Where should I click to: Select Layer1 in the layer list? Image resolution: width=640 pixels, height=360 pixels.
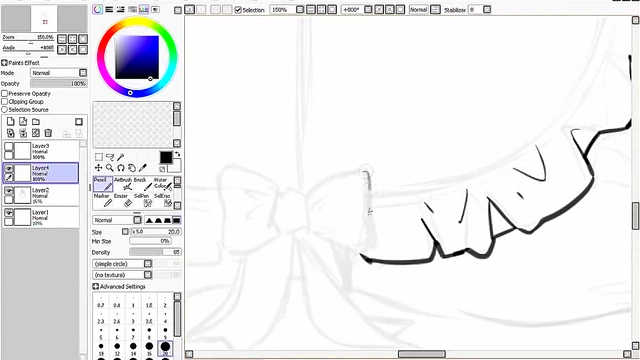coord(41,217)
